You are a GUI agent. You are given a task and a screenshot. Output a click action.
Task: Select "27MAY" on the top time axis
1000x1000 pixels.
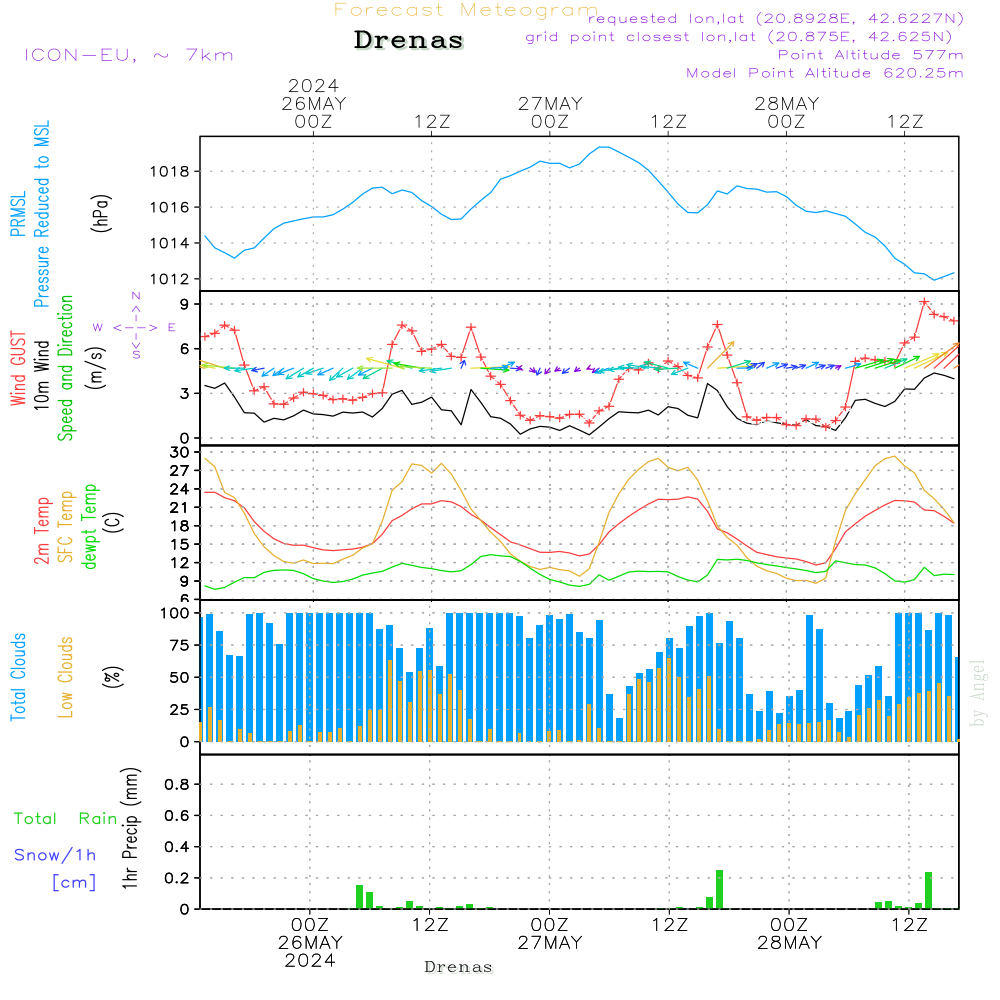pyautogui.click(x=550, y=104)
